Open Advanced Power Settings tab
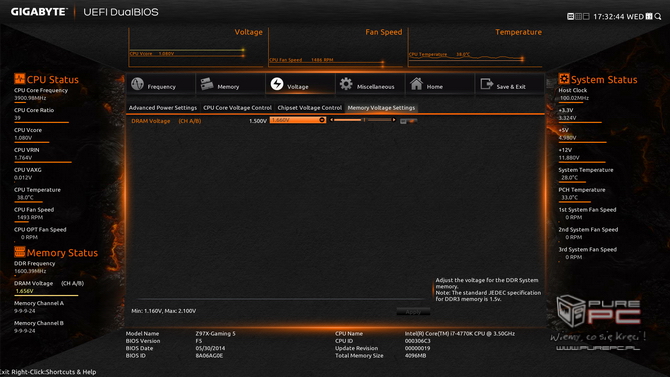This screenshot has width=670, height=377. point(163,108)
